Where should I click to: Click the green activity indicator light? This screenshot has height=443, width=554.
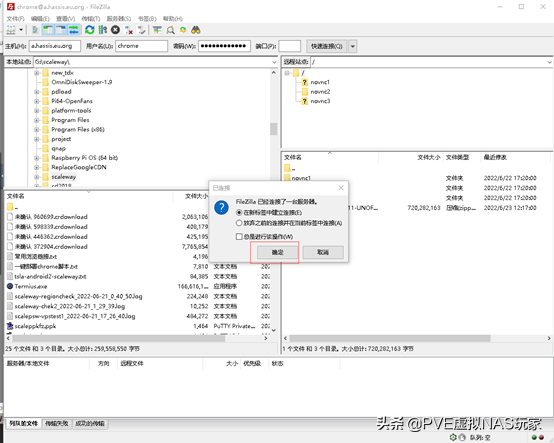(534, 437)
